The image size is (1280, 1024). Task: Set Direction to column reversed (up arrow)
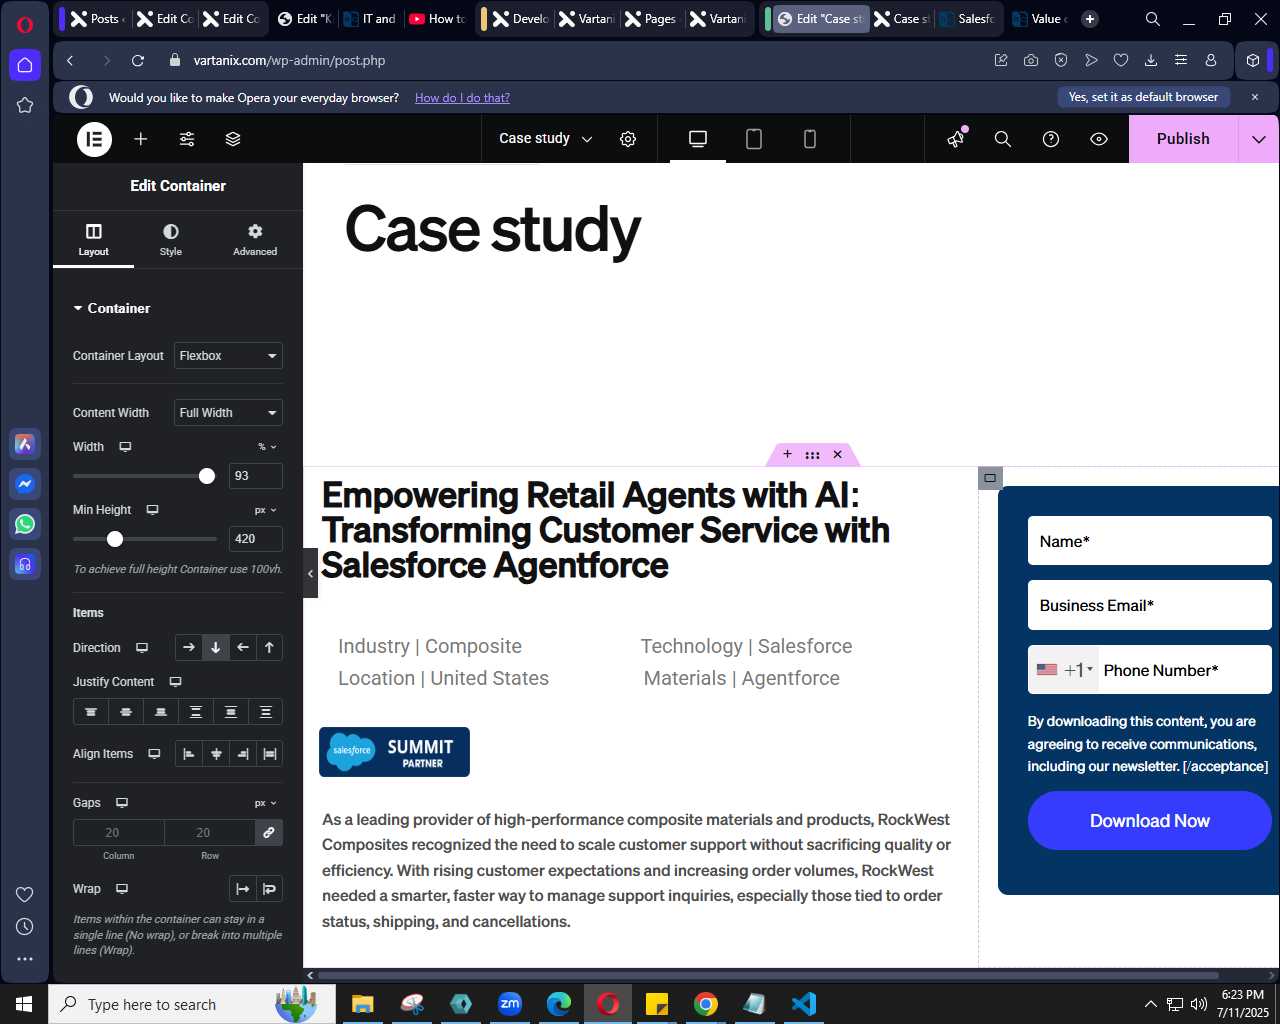pos(269,648)
